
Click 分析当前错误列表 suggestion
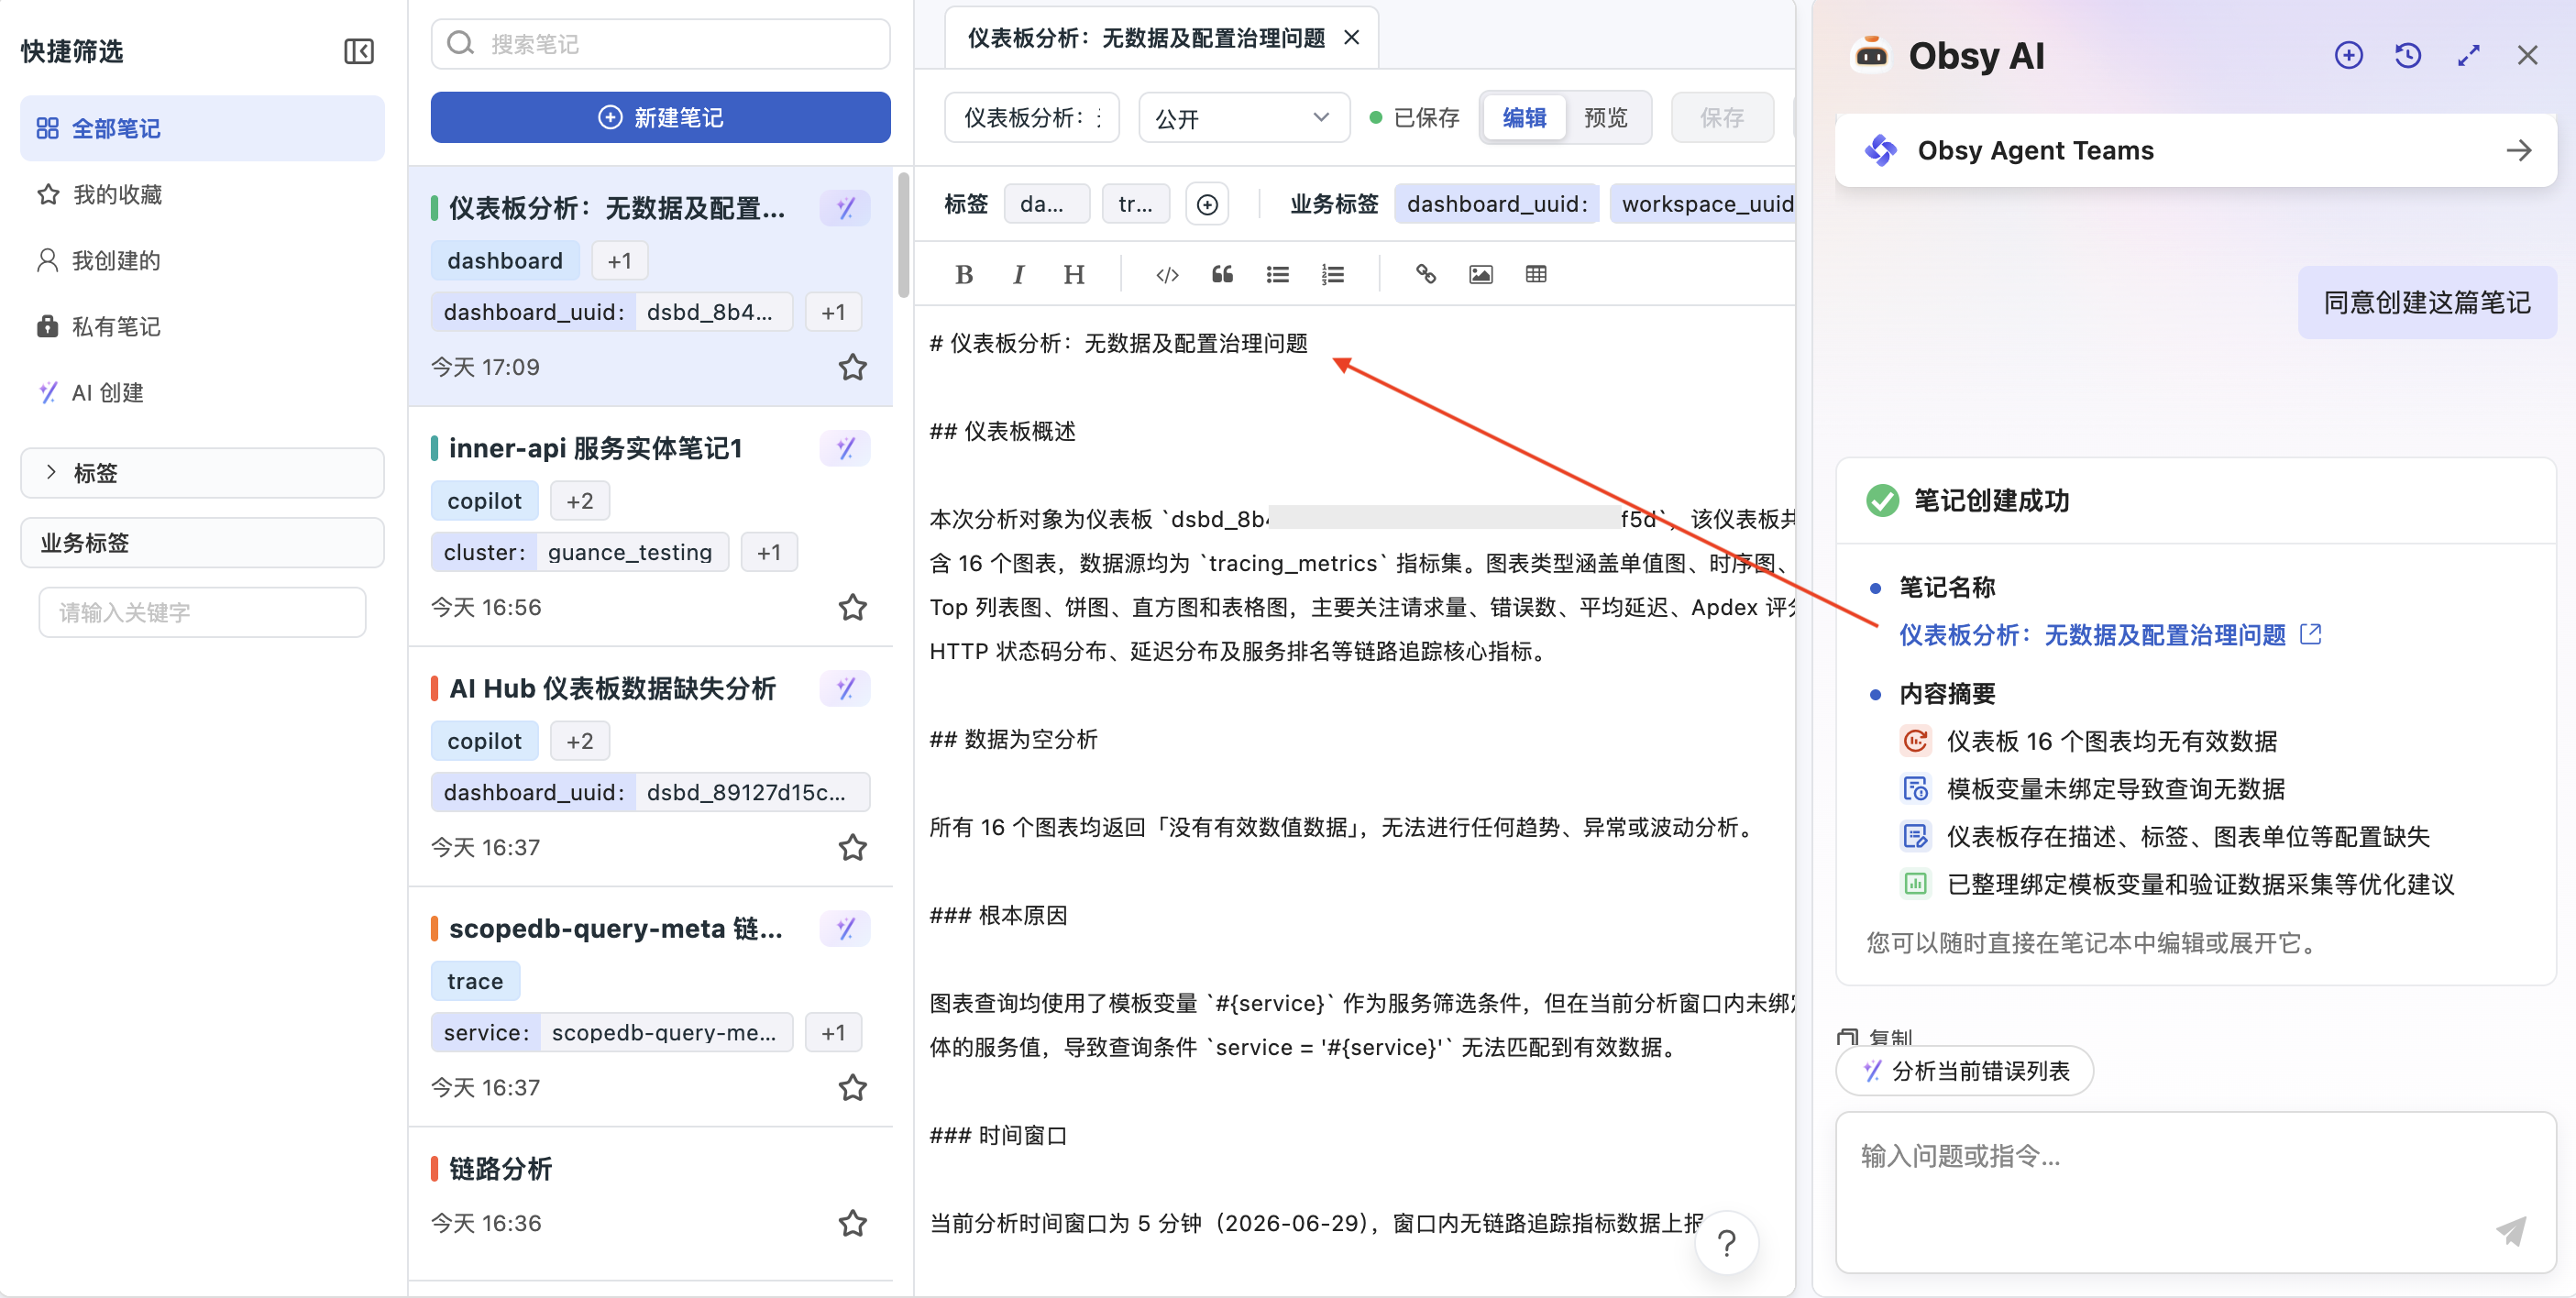[x=1965, y=1071]
